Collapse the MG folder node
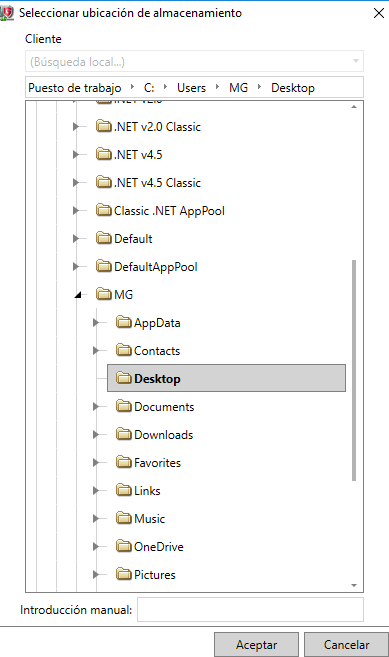389x657 pixels. 78,295
